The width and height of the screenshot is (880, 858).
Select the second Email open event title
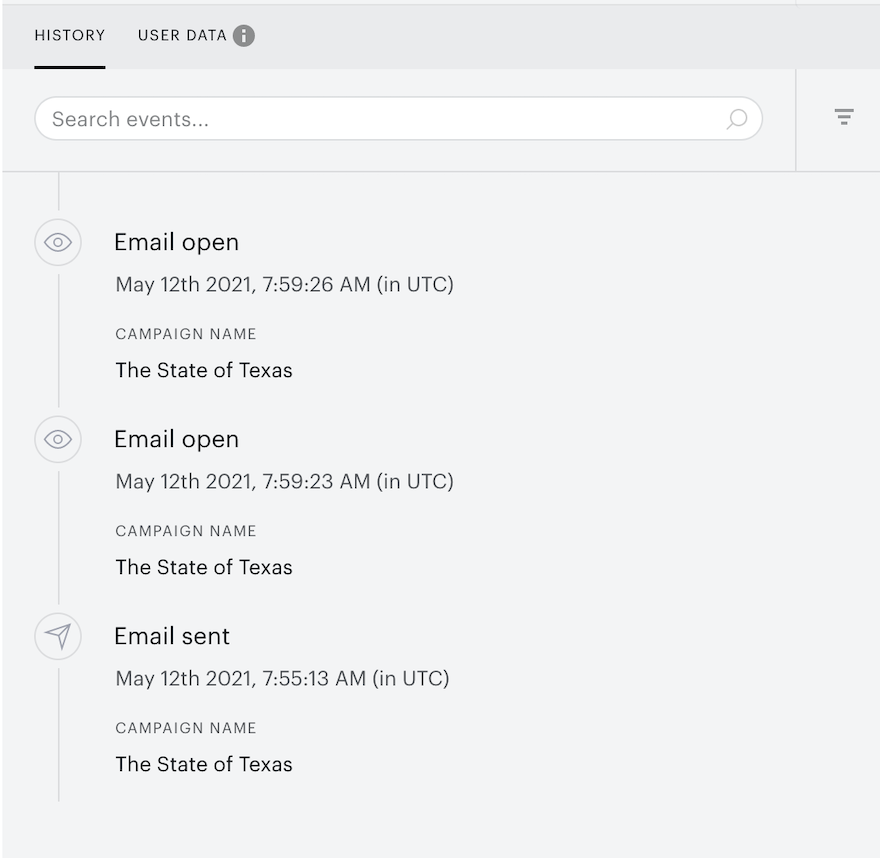177,439
